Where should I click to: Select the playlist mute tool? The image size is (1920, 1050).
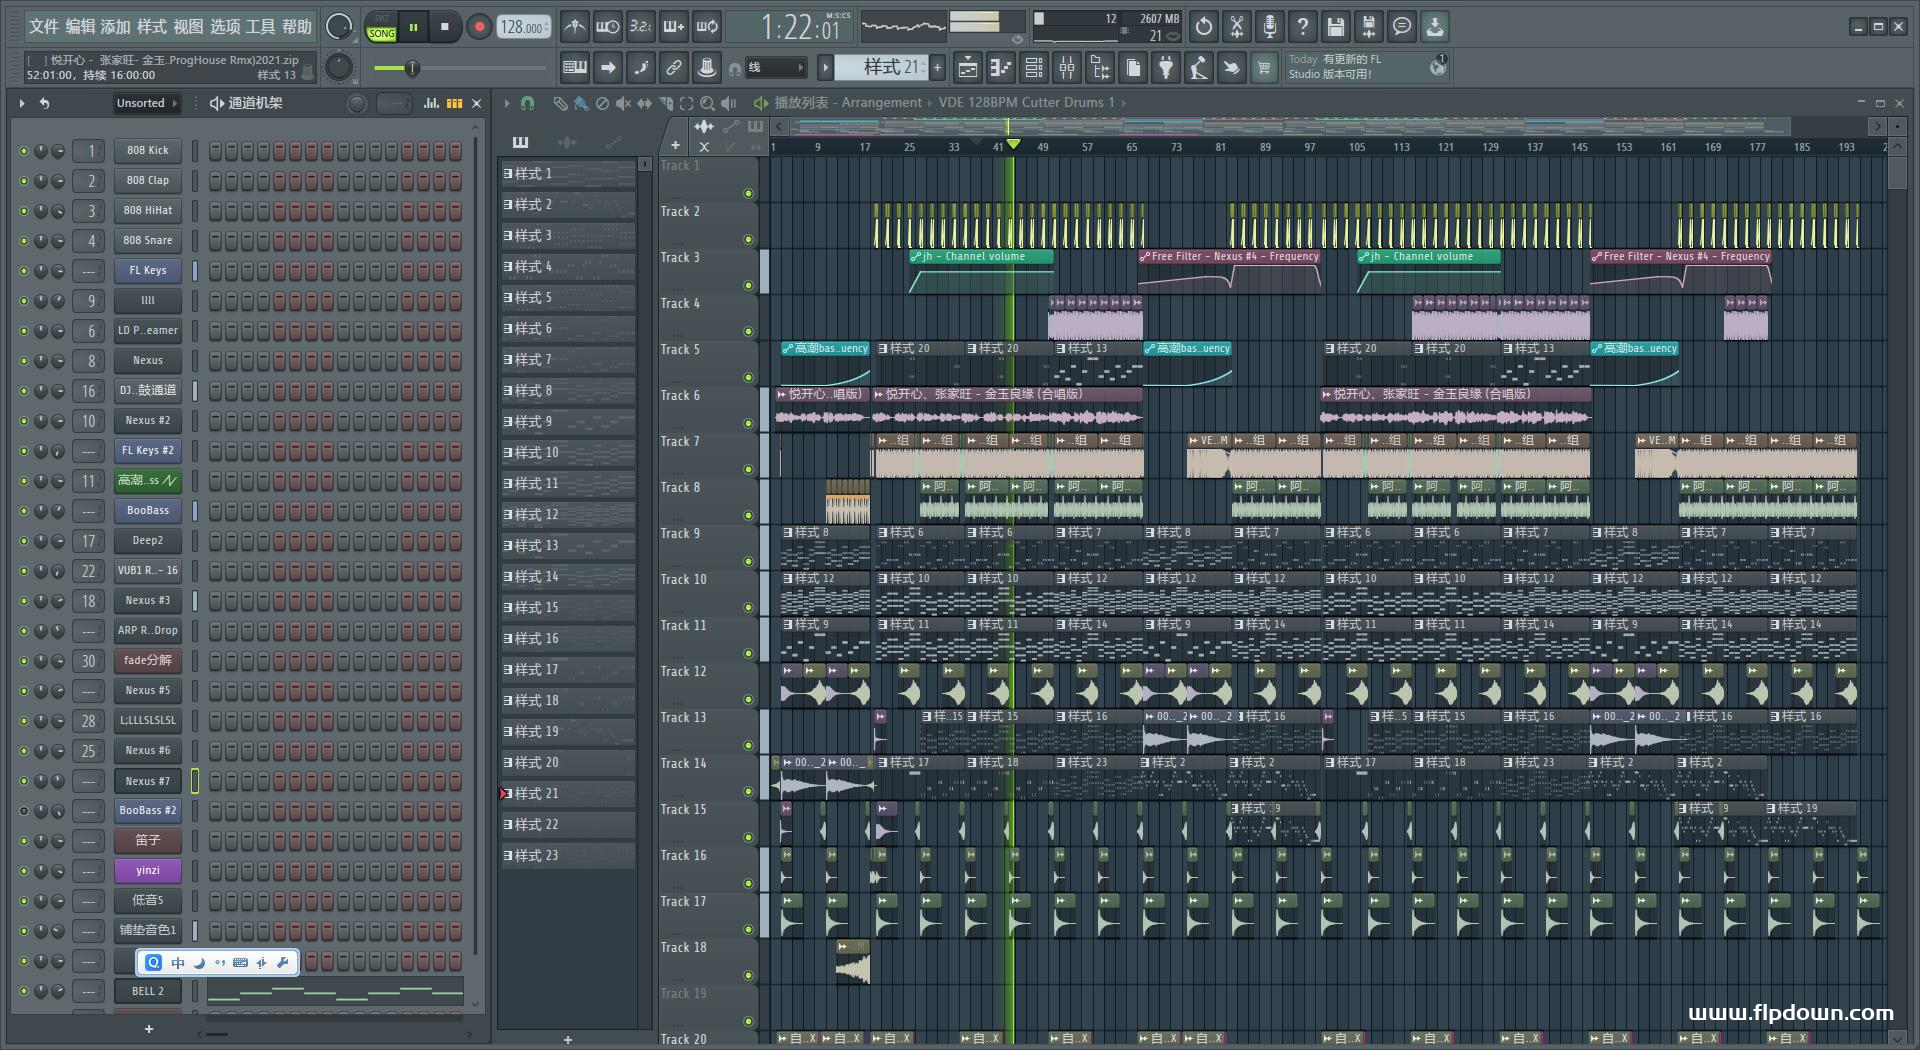point(623,103)
